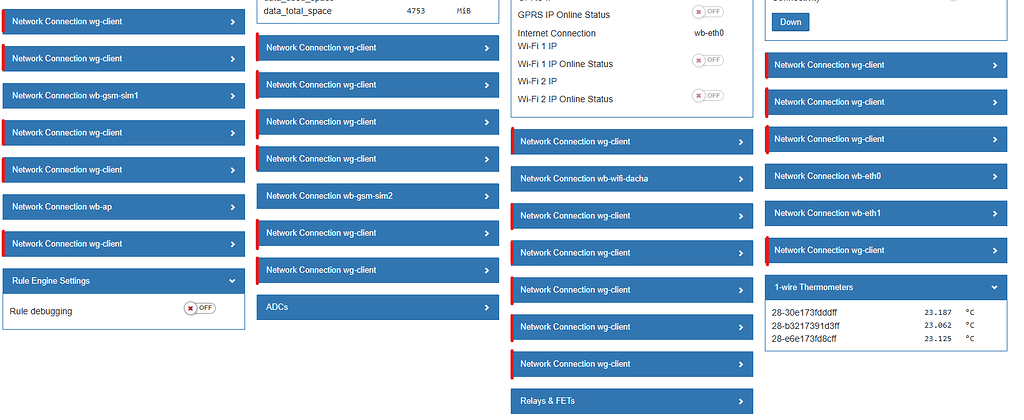This screenshot has width=1024, height=420.
Task: Collapse the 1-wire Thermometers panel chevron
Action: (995, 287)
